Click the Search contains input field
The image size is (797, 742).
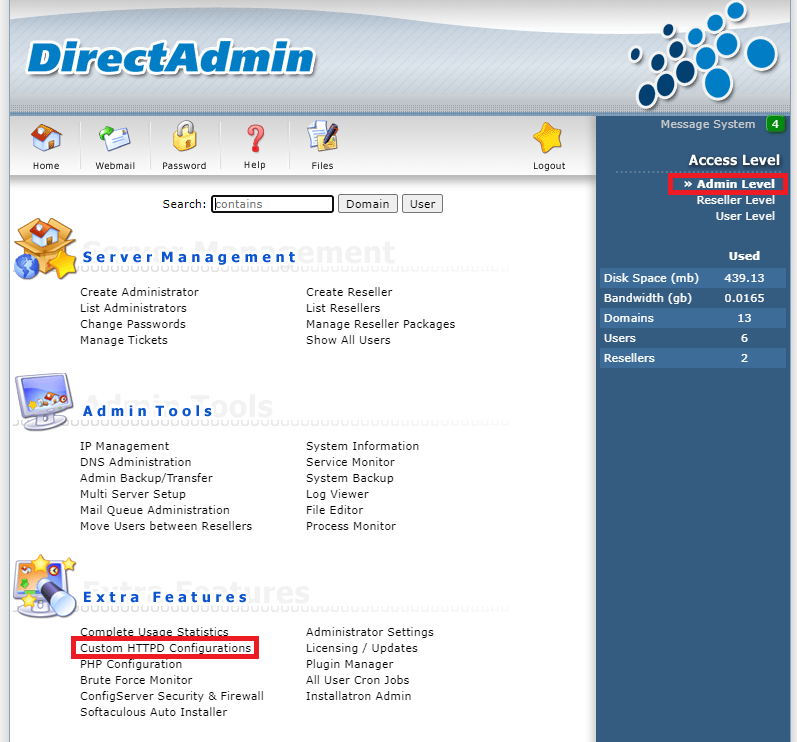(x=272, y=204)
